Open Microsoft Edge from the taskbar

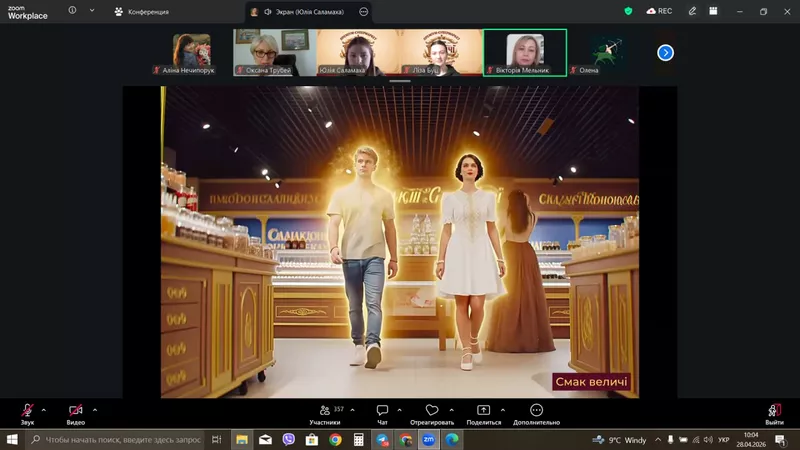pyautogui.click(x=452, y=439)
